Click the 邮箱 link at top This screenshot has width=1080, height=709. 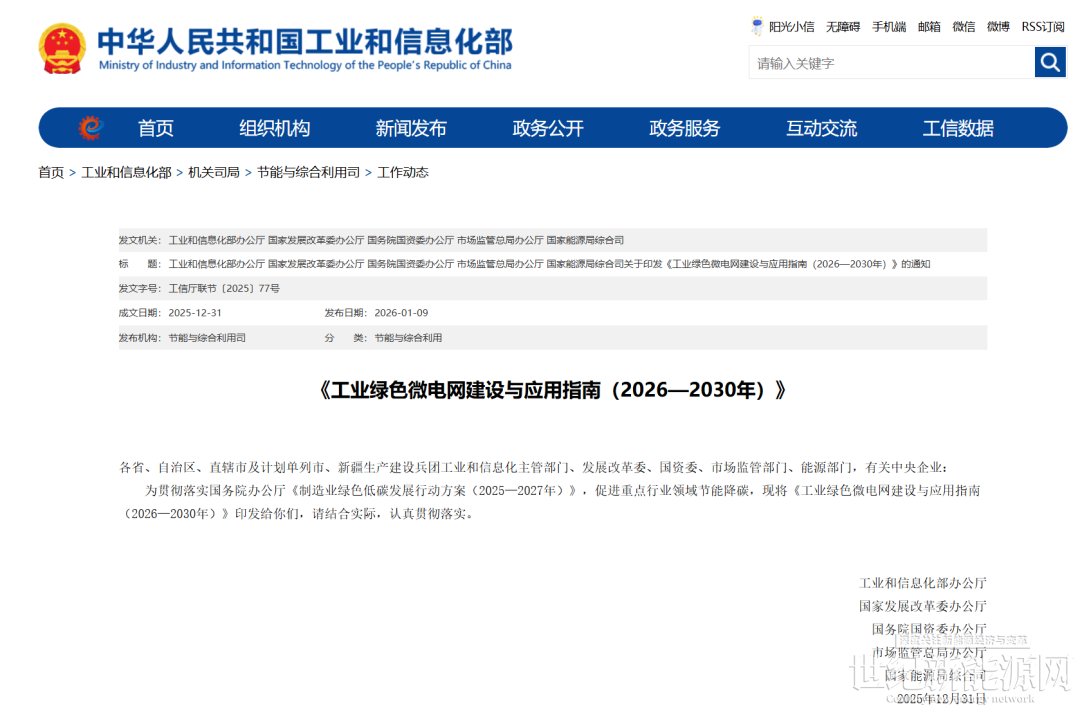tap(929, 27)
